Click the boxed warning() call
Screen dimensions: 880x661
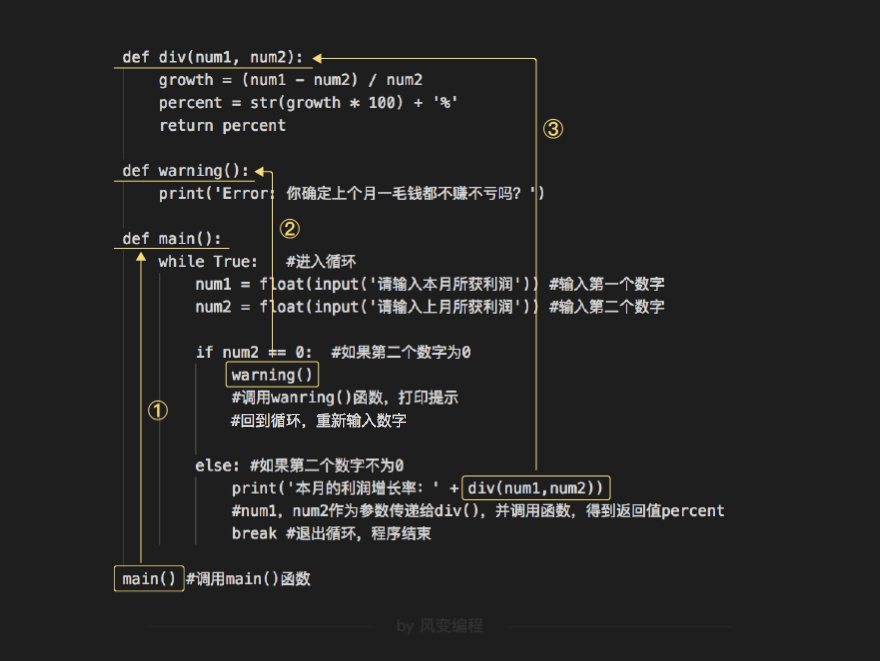(272, 375)
